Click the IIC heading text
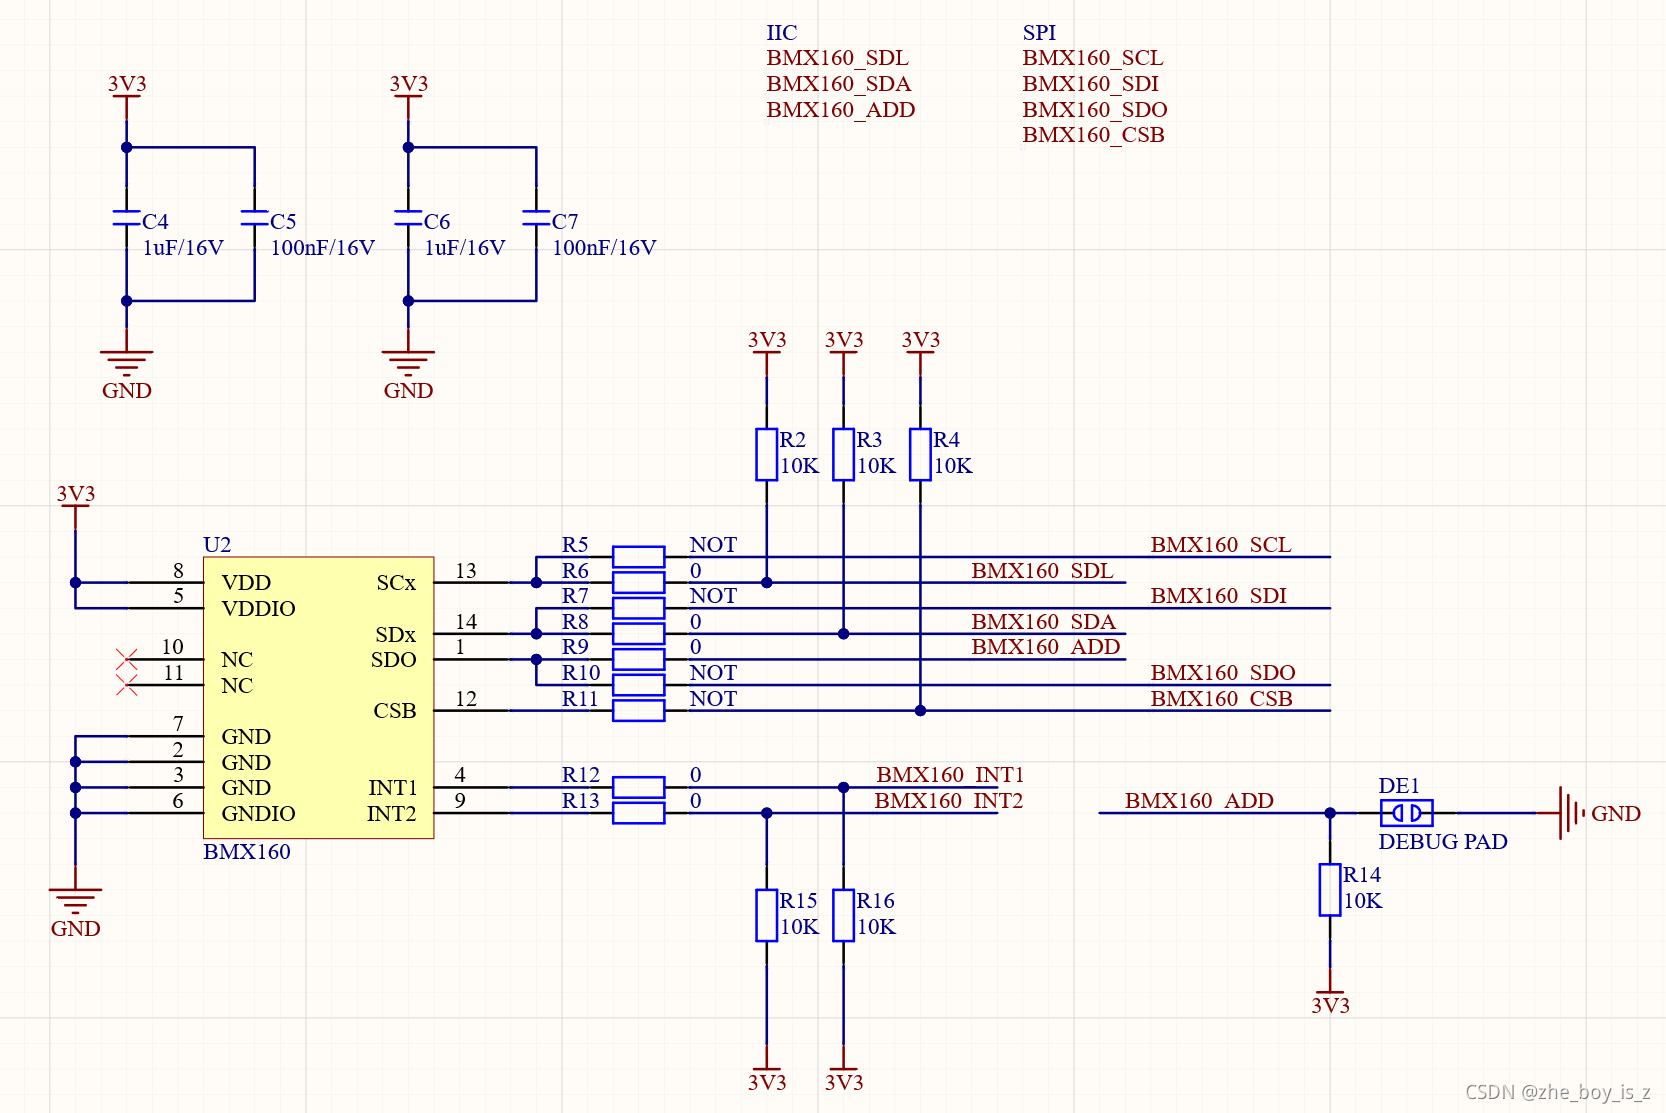The width and height of the screenshot is (1666, 1113). point(781,33)
